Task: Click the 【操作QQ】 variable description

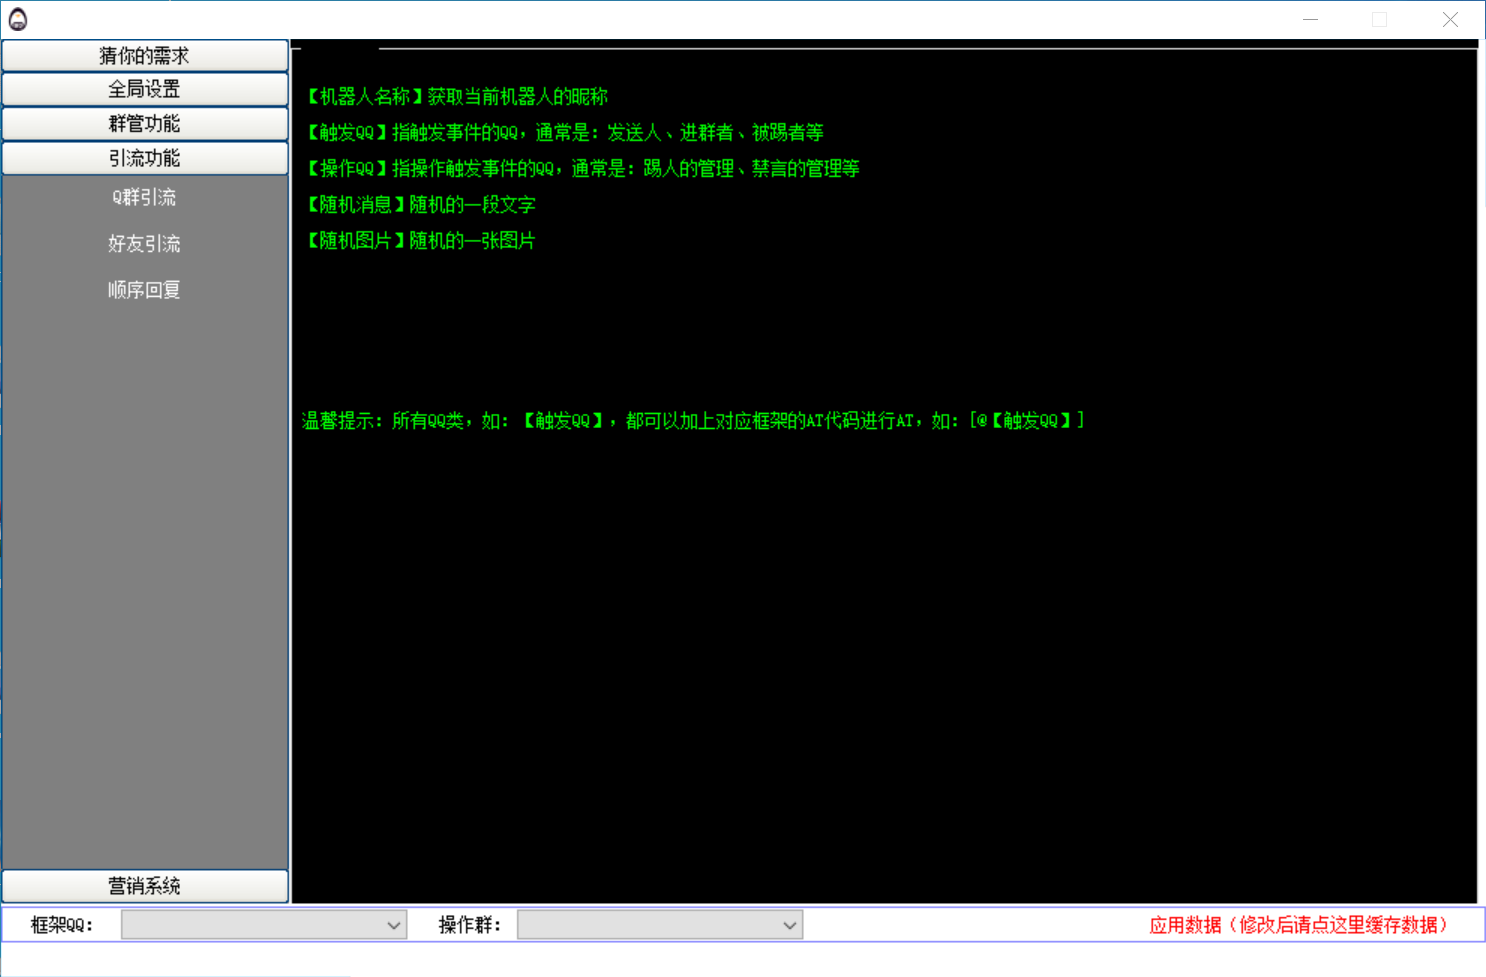Action: click(x=582, y=169)
